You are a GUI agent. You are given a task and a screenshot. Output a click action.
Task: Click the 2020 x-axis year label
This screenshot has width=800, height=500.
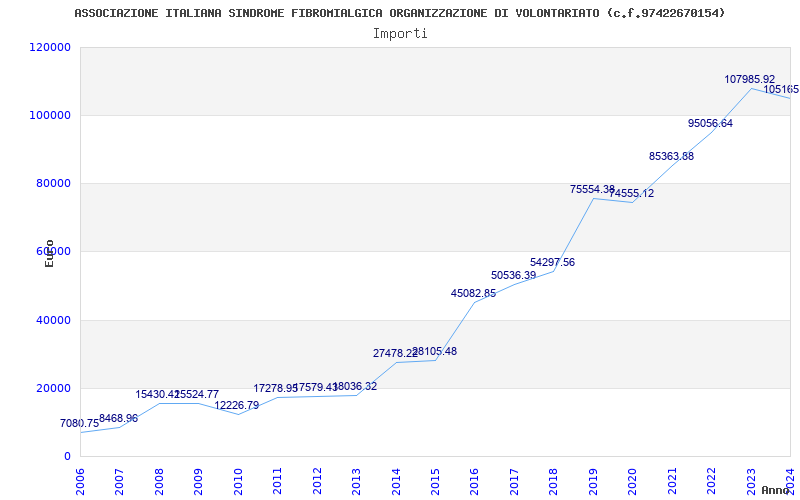[x=633, y=482]
